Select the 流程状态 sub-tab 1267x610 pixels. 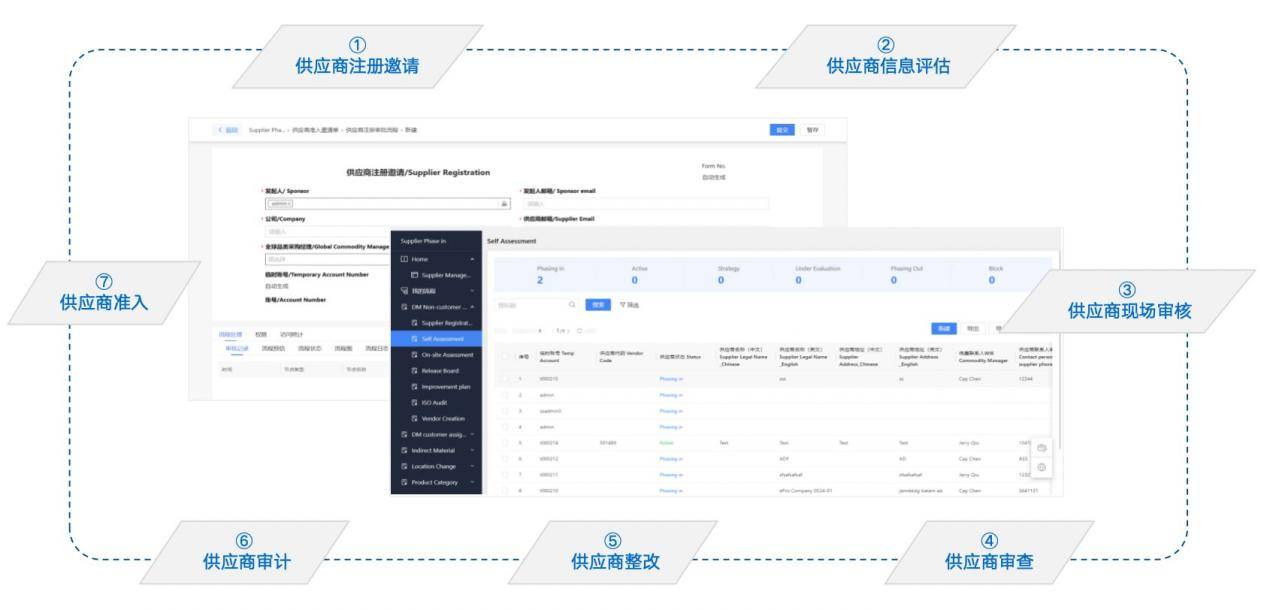click(x=309, y=348)
